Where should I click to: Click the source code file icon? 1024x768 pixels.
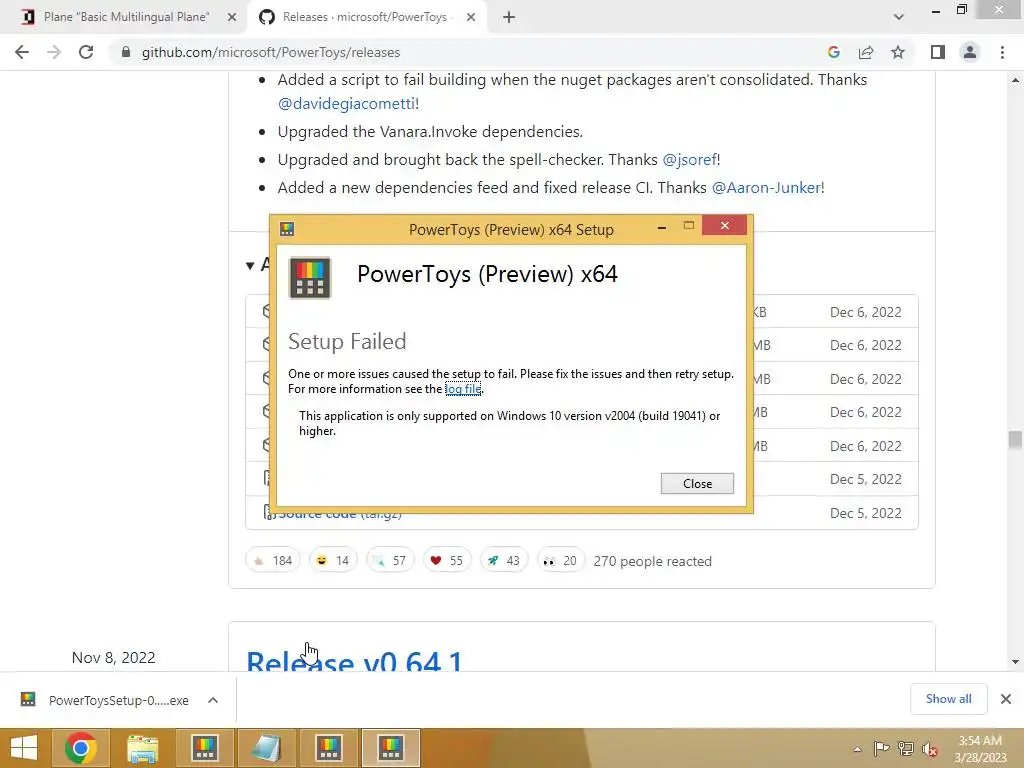point(267,511)
